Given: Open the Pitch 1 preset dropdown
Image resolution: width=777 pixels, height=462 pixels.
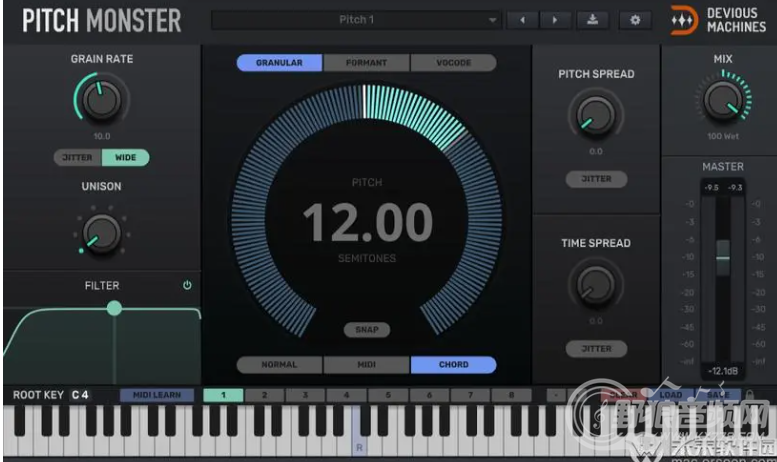Looking at the screenshot, I should (356, 20).
